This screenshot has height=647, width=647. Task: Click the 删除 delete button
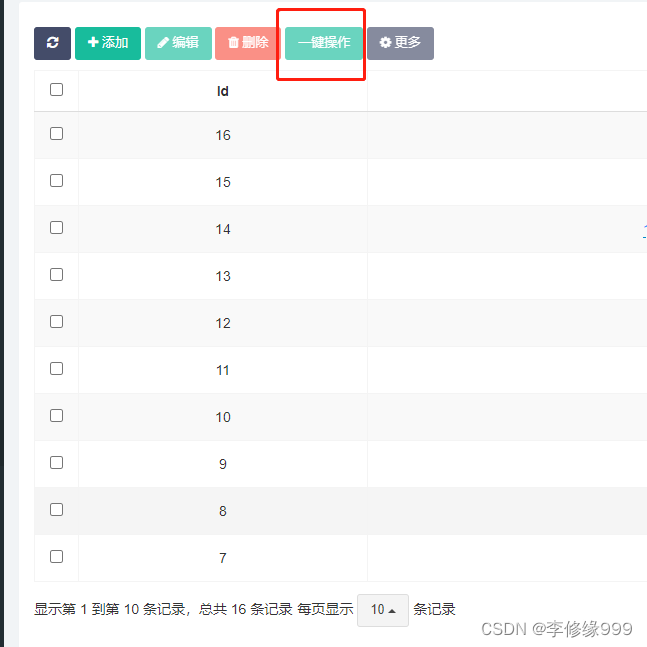pyautogui.click(x=248, y=43)
